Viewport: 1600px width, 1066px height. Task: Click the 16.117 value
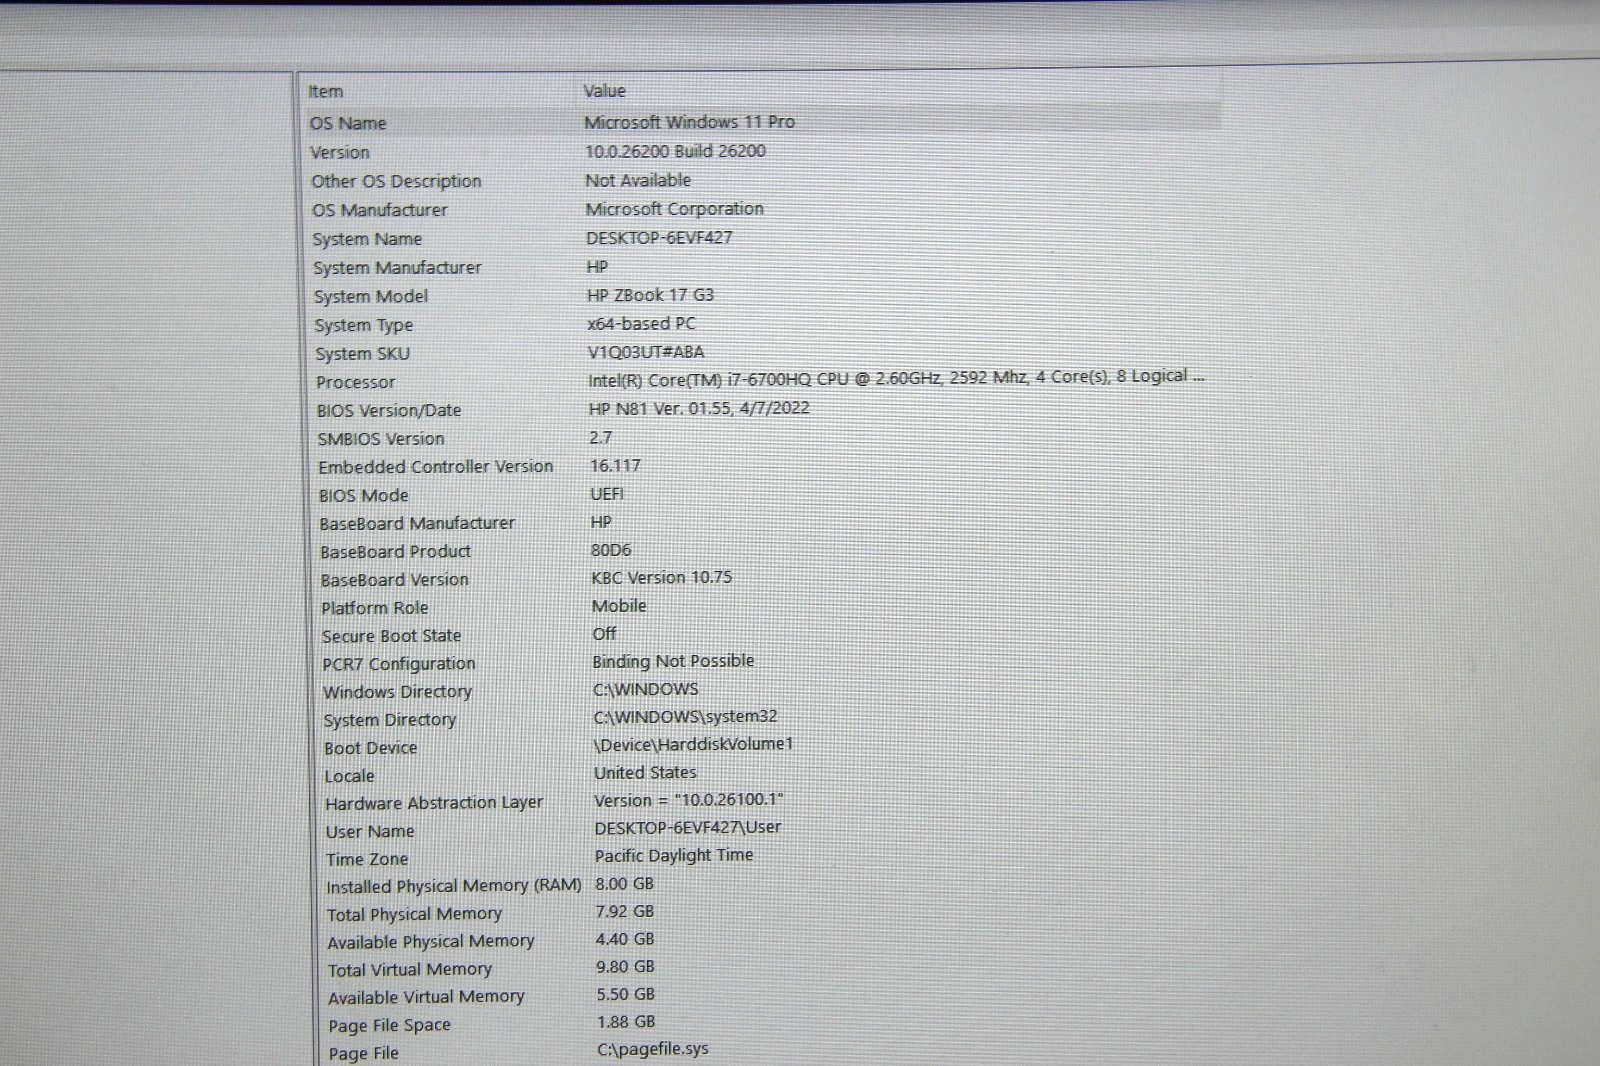pyautogui.click(x=615, y=466)
